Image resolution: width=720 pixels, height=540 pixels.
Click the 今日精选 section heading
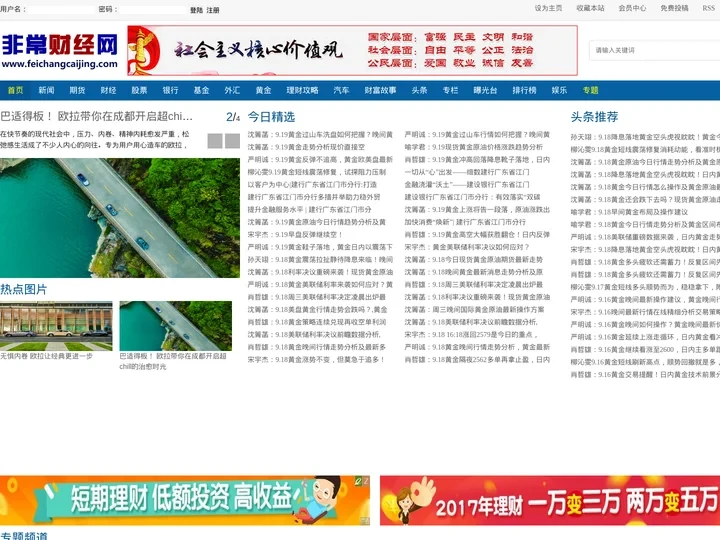[x=271, y=117]
